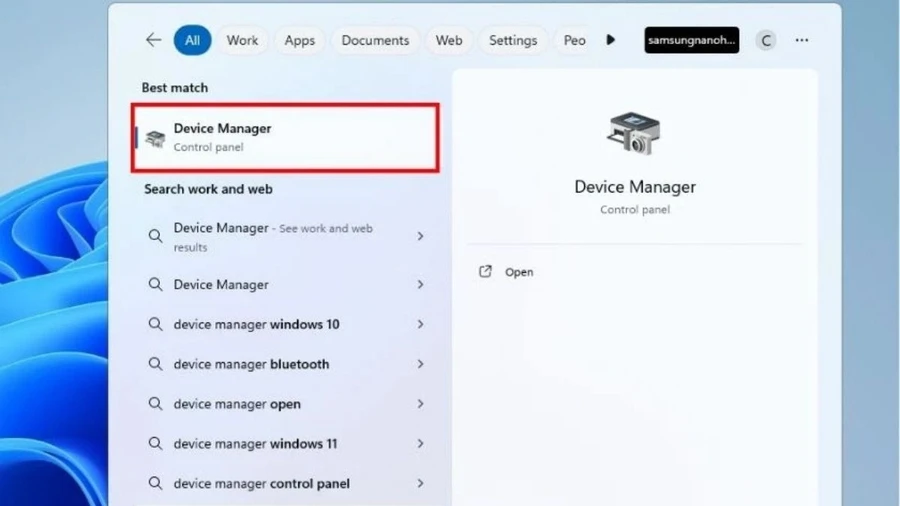This screenshot has width=900, height=506.
Task: Select the All filter tab
Action: (192, 40)
